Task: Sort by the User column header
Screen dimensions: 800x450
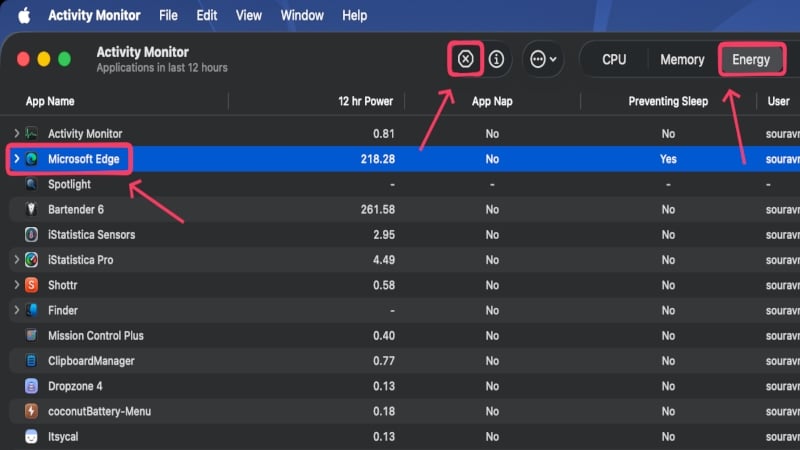Action: pos(779,101)
